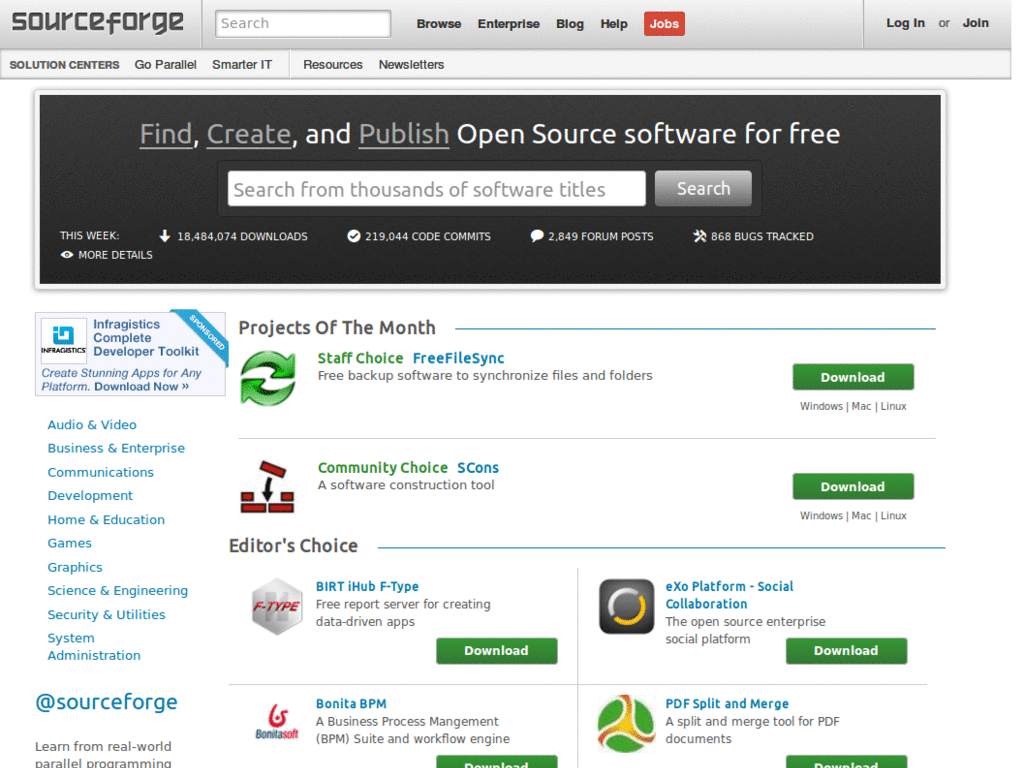Click the SourceForge logo
This screenshot has height=768, width=1024.
[x=98, y=22]
